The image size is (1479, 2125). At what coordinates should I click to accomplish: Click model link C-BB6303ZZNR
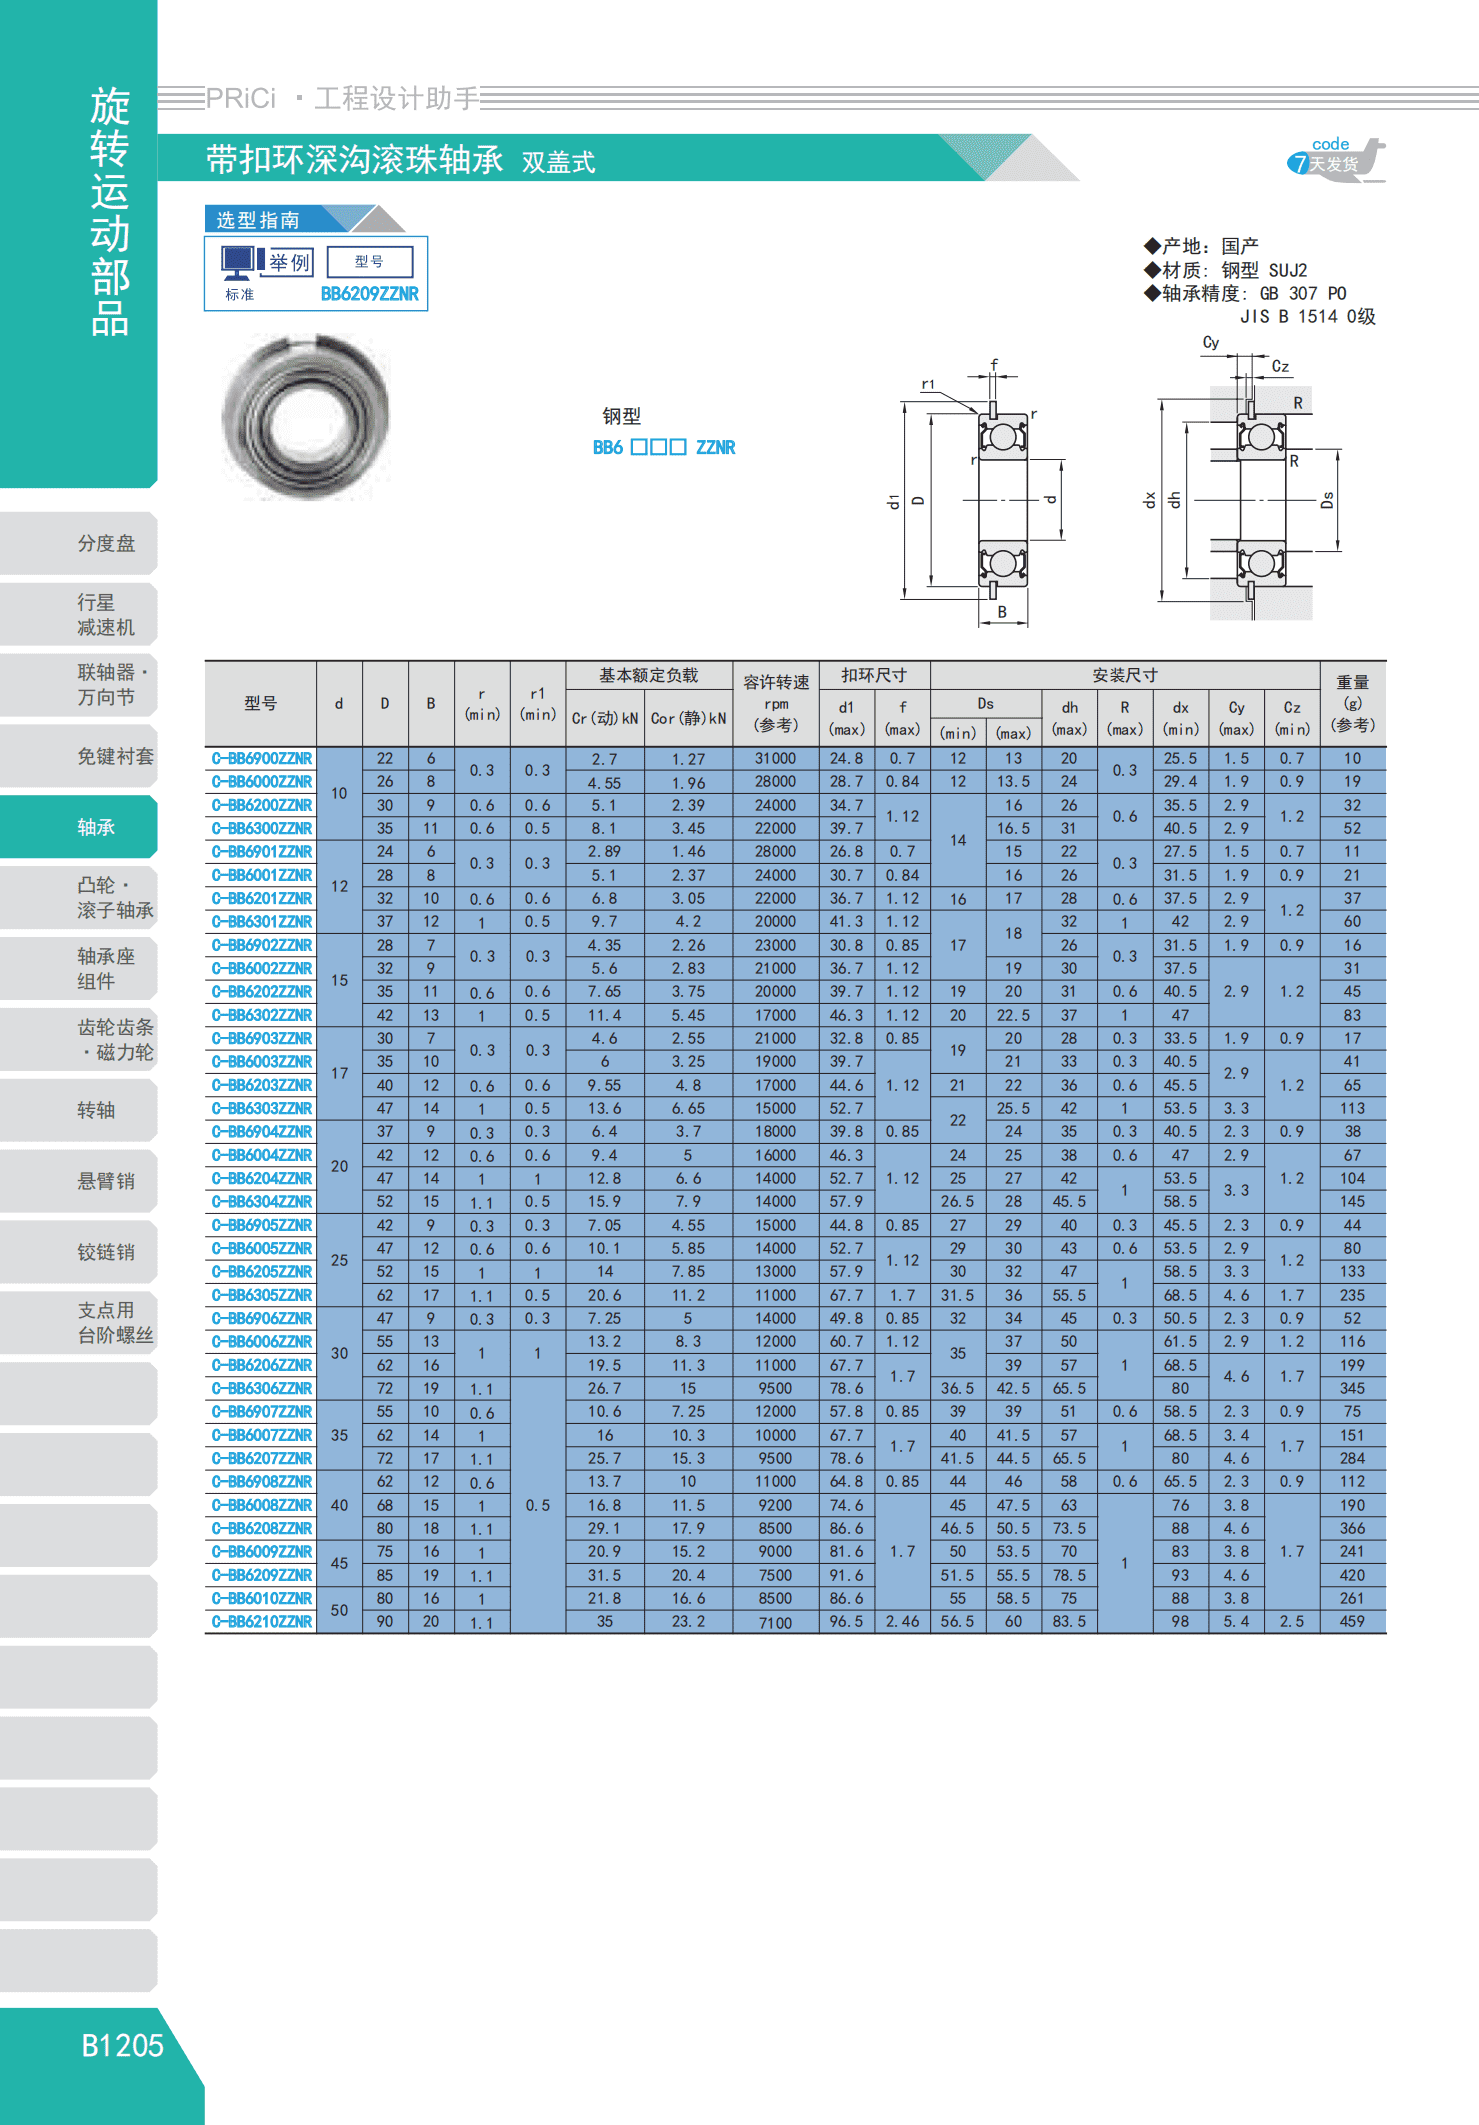pos(262,1109)
